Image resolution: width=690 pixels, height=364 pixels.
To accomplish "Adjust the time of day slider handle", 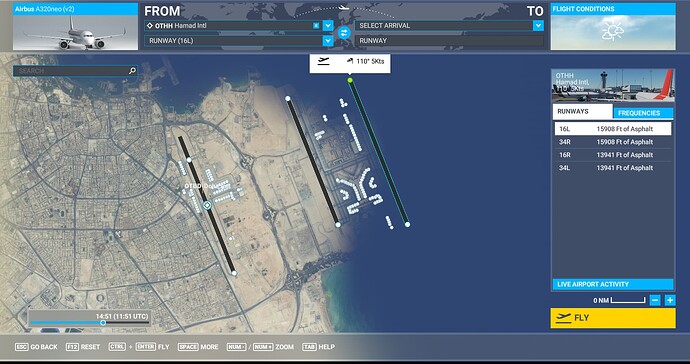I will (x=103, y=323).
